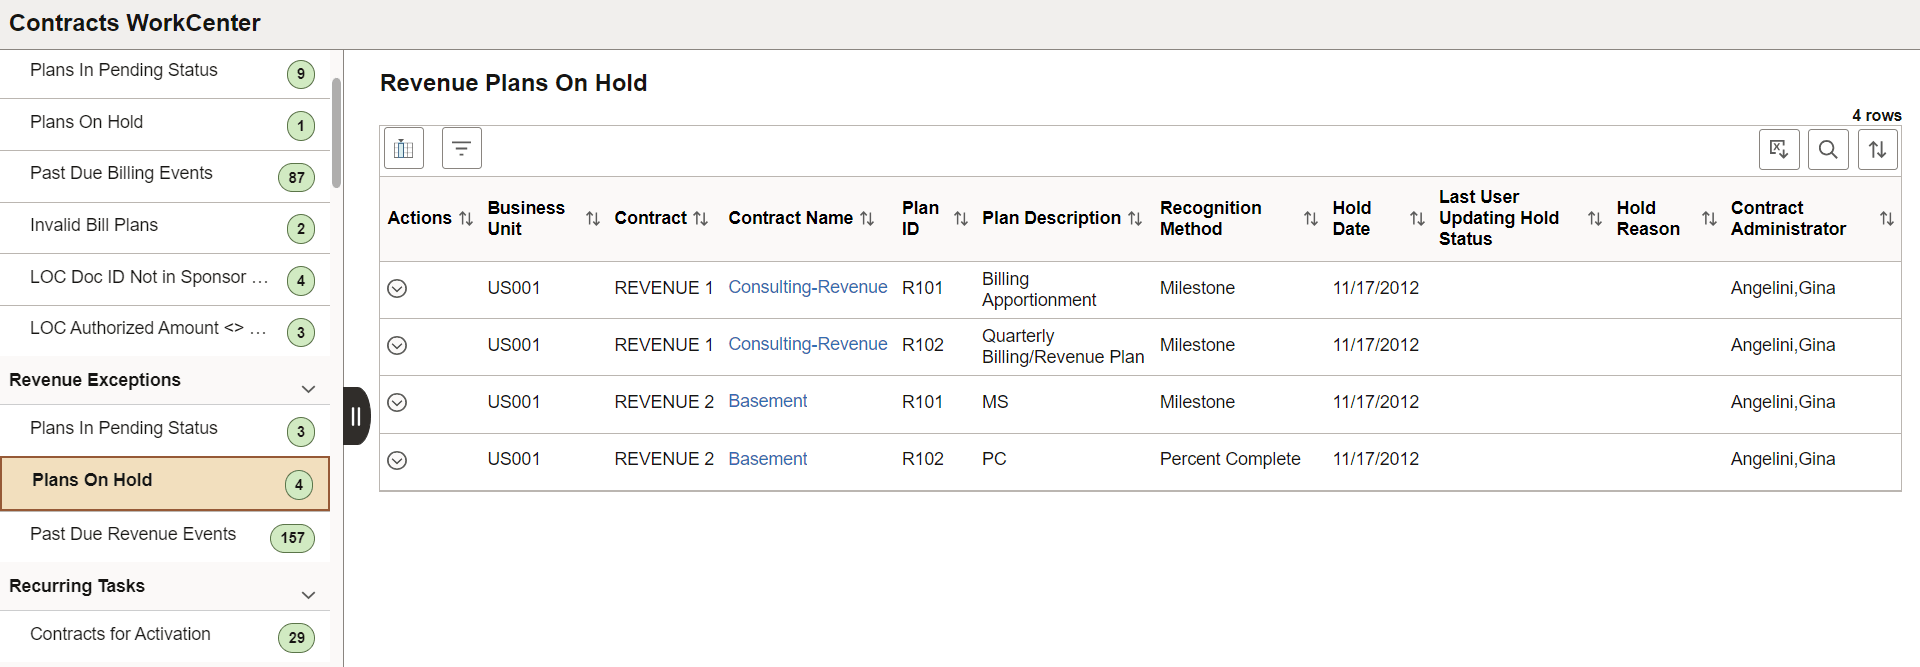1920x667 pixels.
Task: Click the download to Excel icon
Action: pyautogui.click(x=1778, y=150)
